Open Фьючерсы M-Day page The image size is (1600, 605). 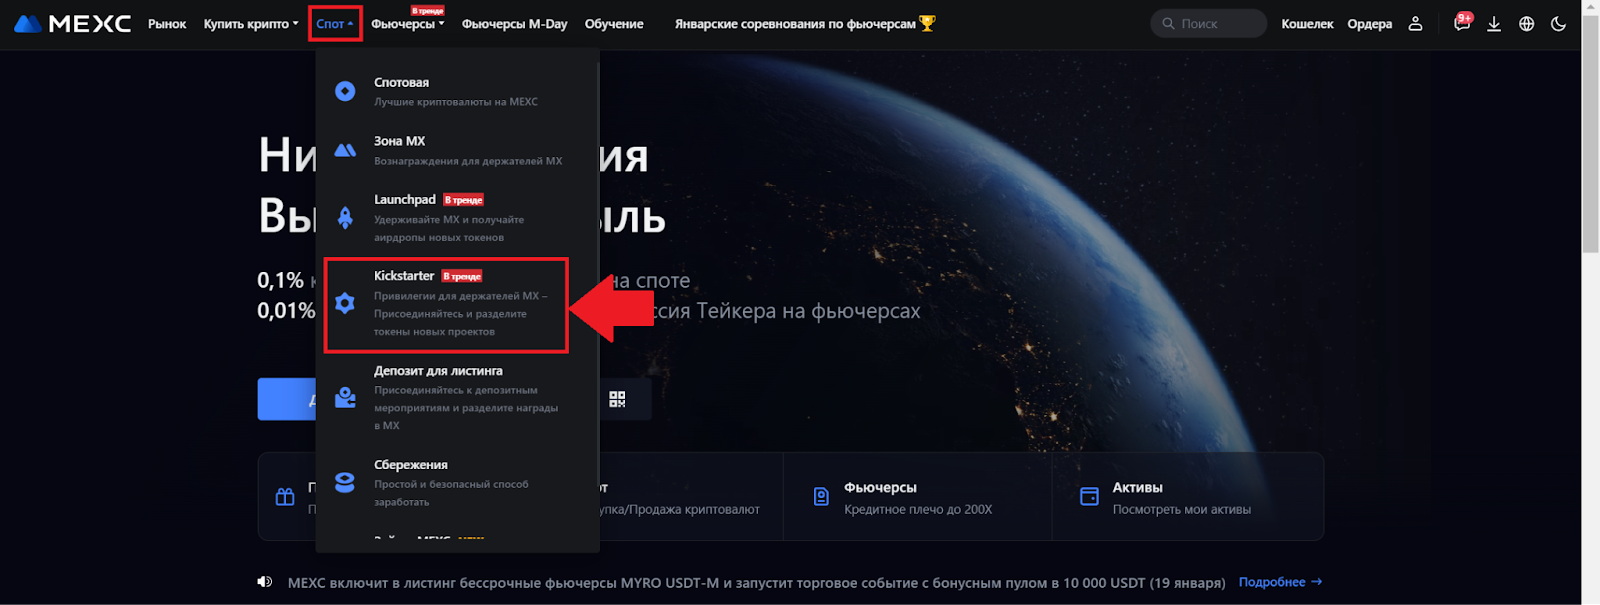point(514,24)
